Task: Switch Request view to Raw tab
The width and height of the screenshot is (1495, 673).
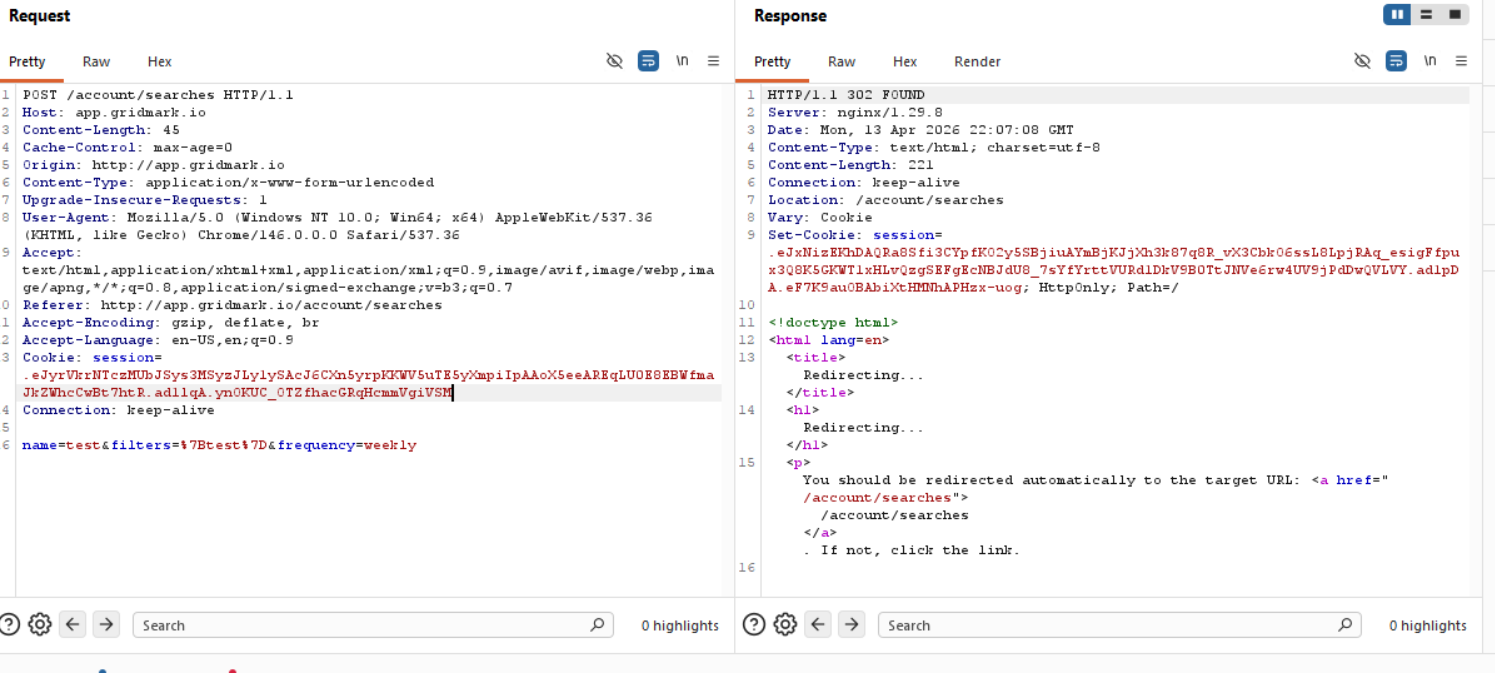Action: tap(96, 61)
